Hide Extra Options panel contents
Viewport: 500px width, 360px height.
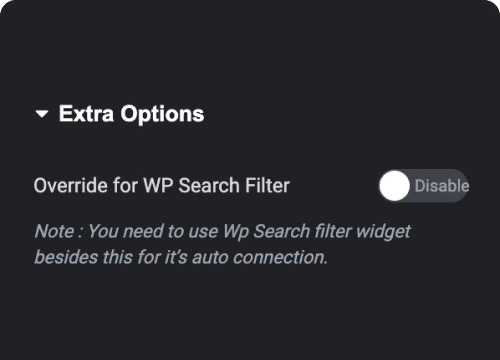42,114
